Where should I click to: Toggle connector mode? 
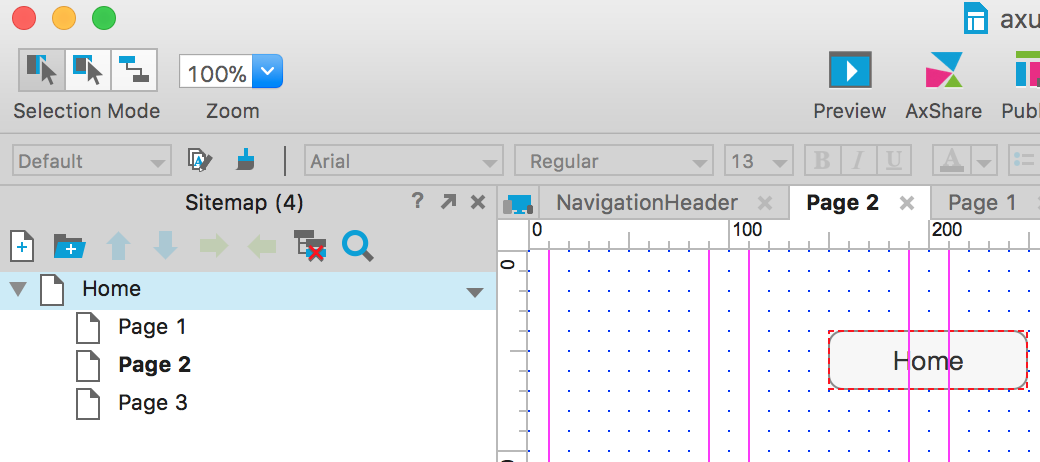[x=133, y=70]
